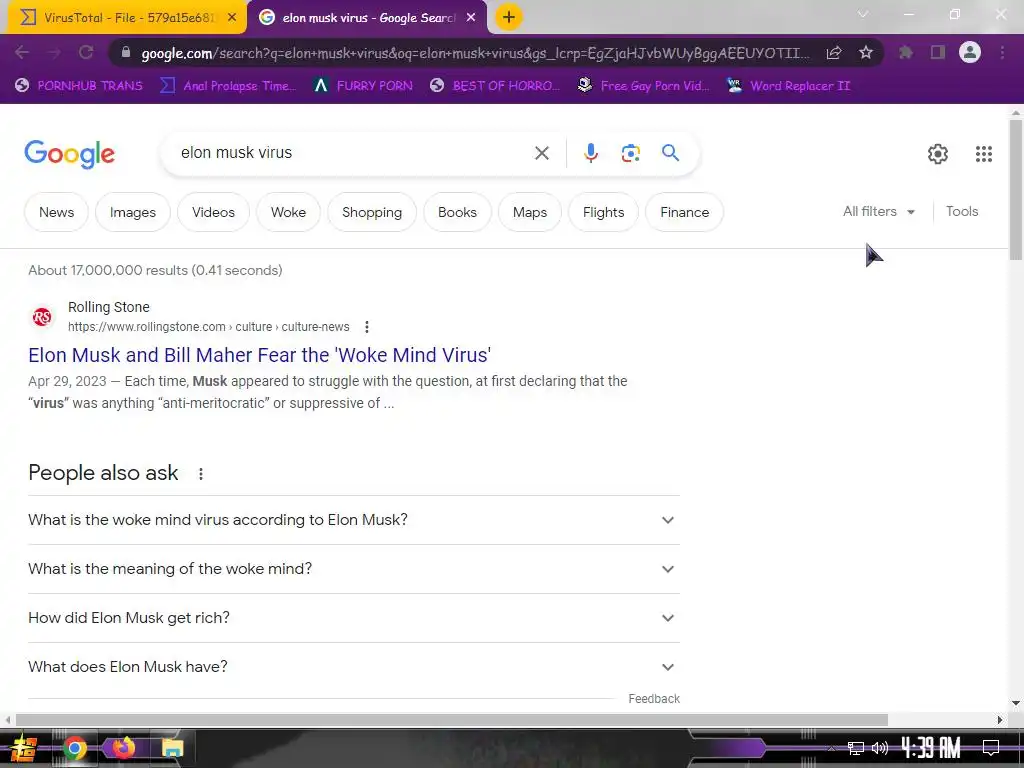Filter results by Videos

(213, 212)
